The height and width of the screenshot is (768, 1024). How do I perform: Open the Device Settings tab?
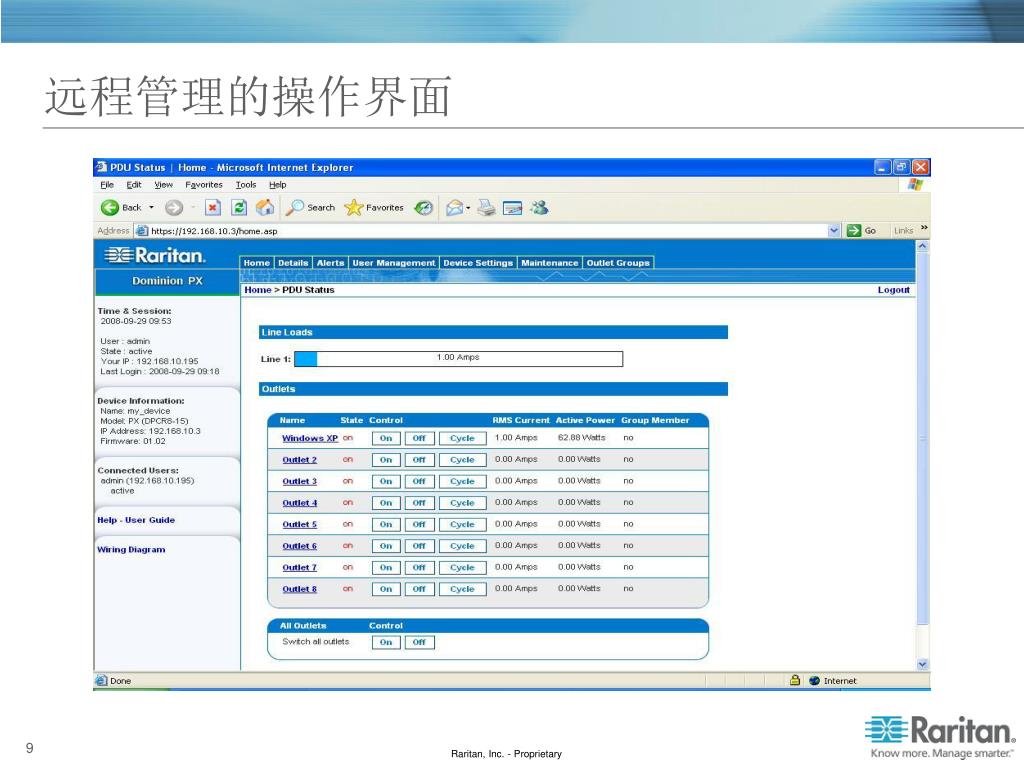point(478,263)
